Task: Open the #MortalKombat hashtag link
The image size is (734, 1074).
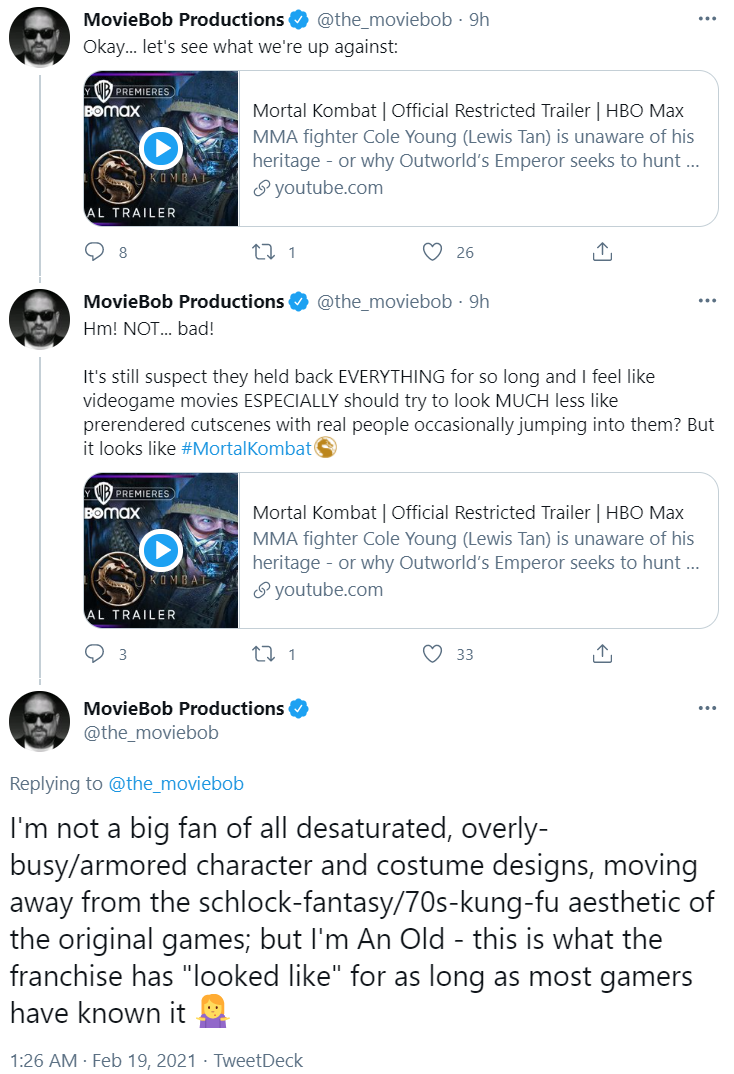Action: coord(246,449)
